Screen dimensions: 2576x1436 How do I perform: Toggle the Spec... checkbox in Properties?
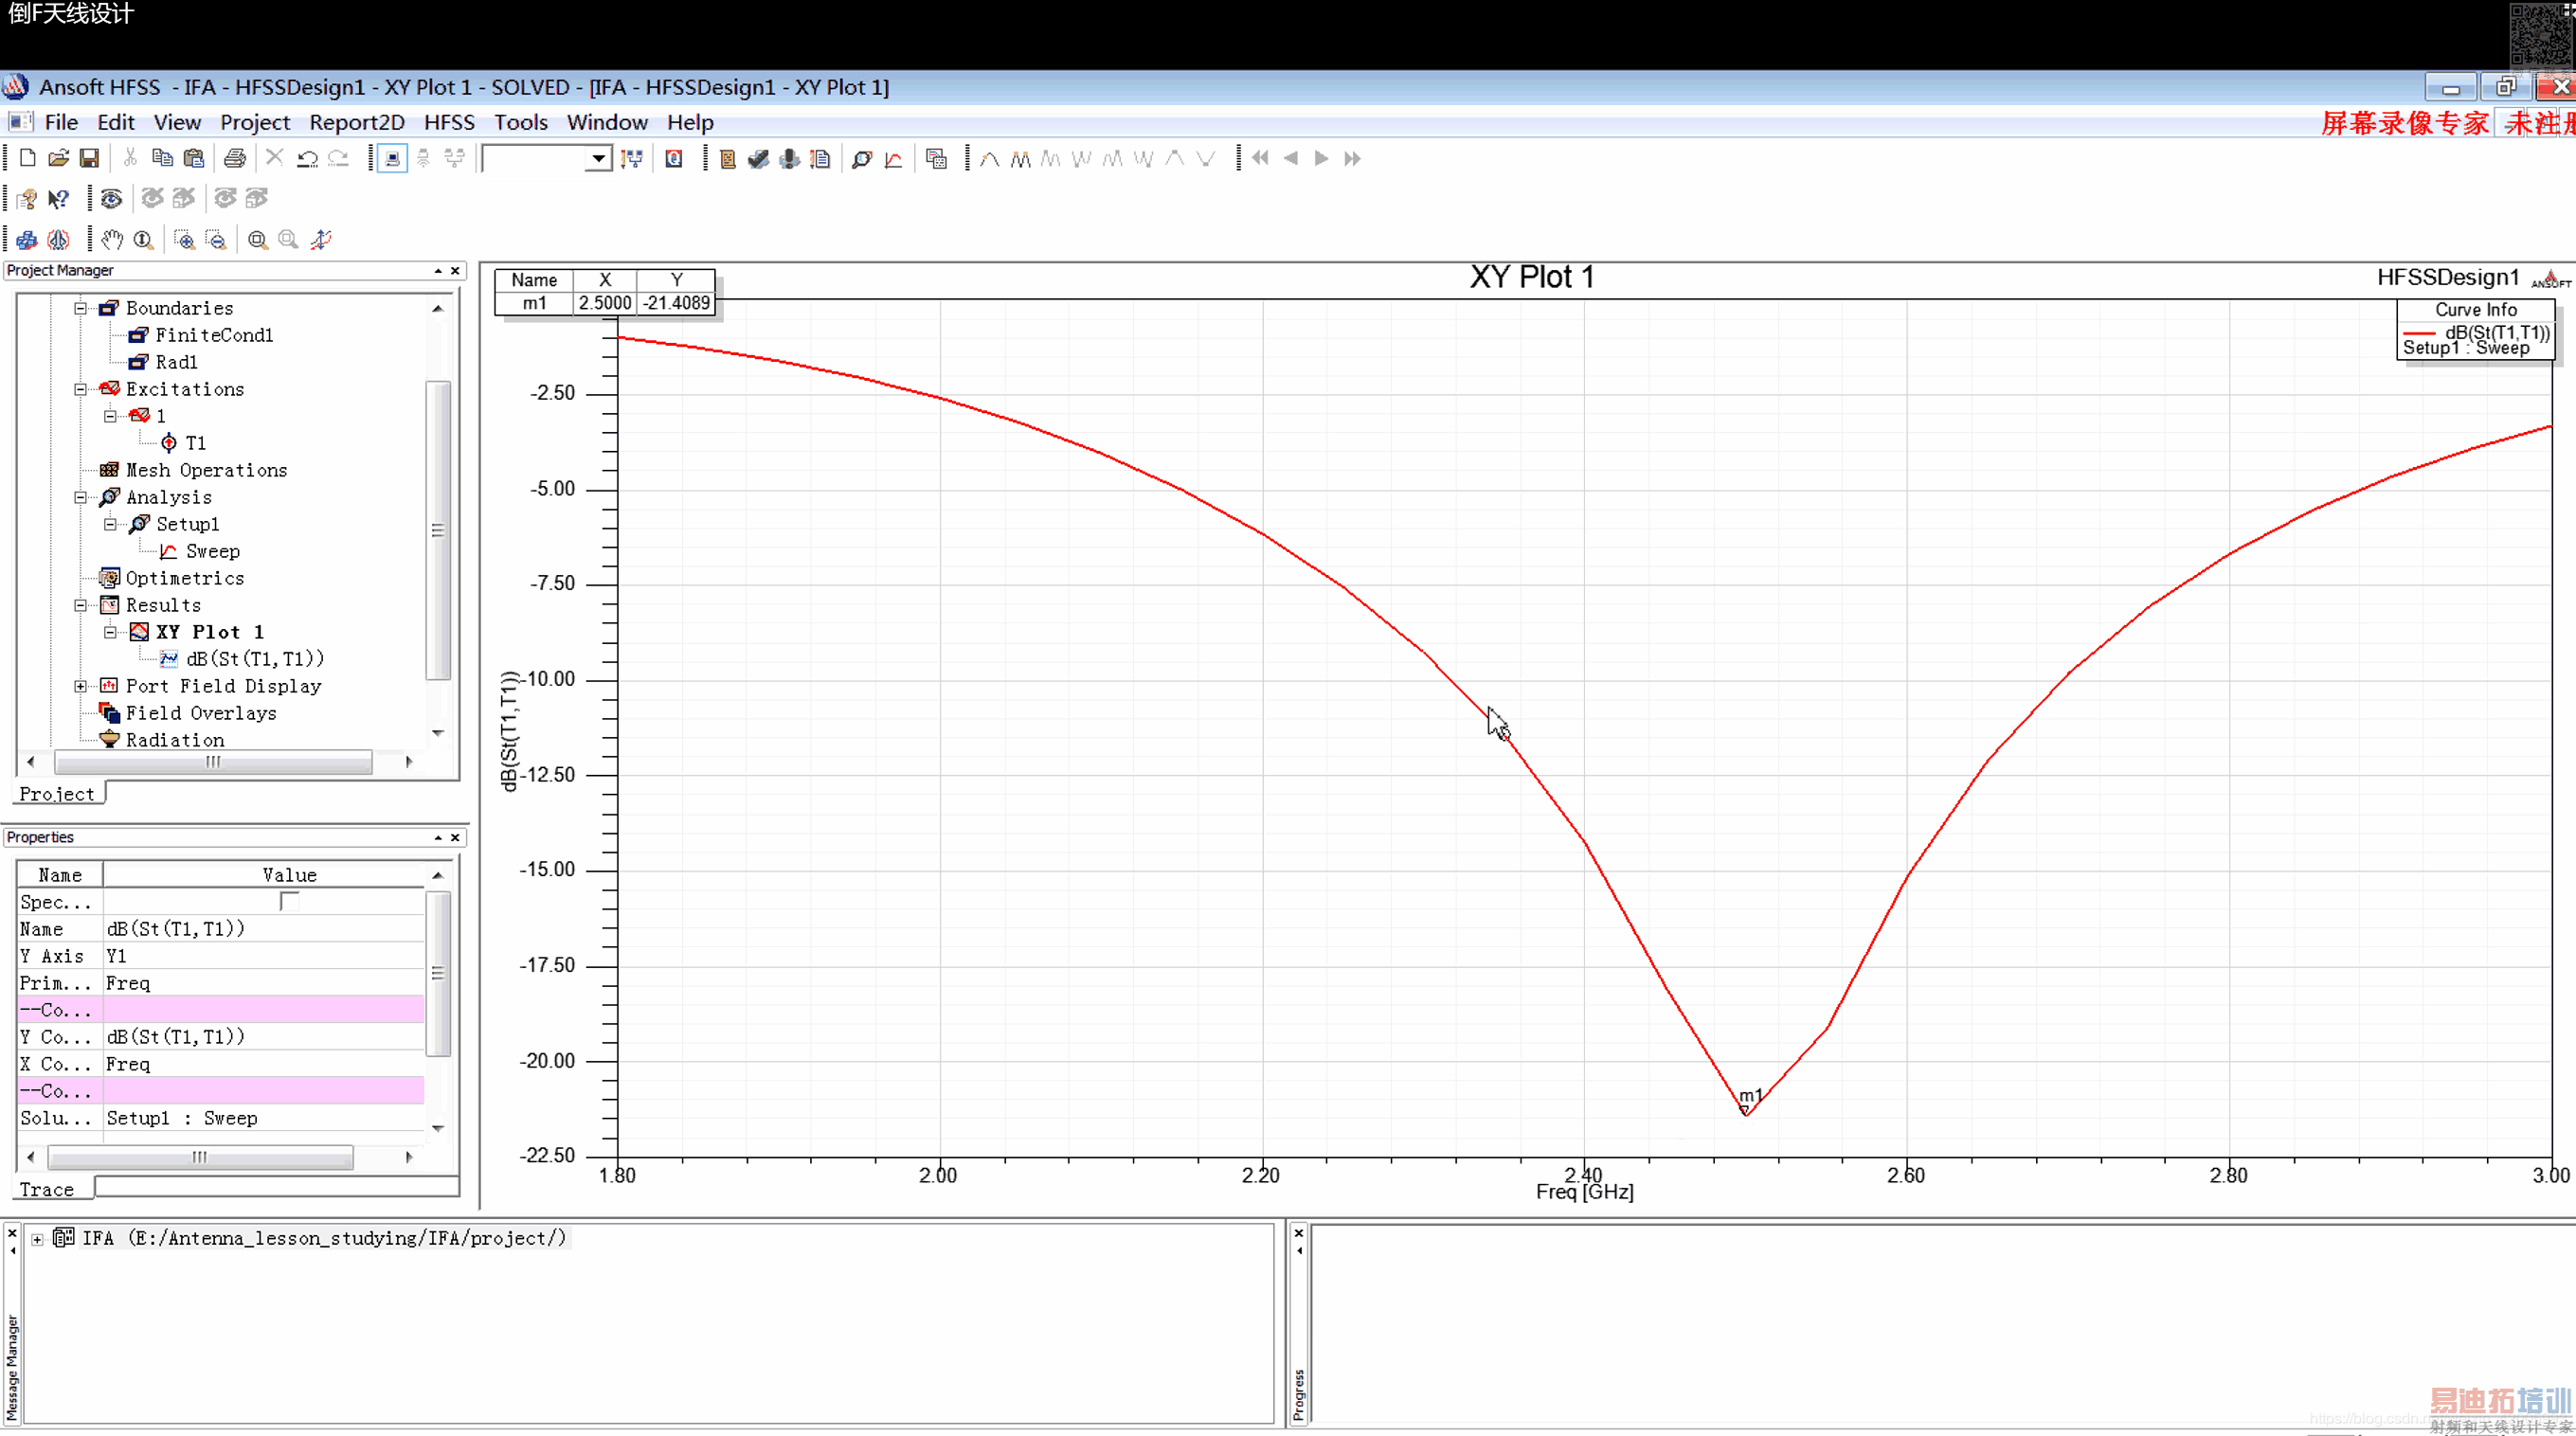[289, 902]
